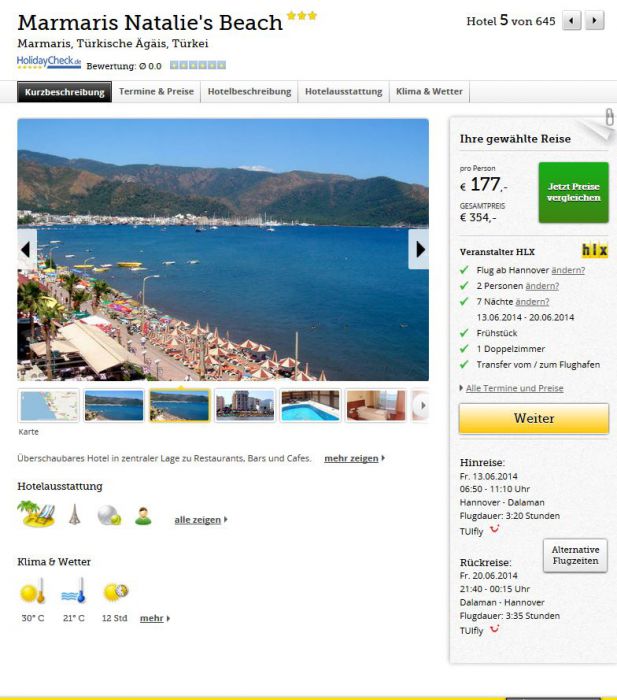Click the air temperature sun icon
This screenshot has width=617, height=700.
[x=33, y=591]
